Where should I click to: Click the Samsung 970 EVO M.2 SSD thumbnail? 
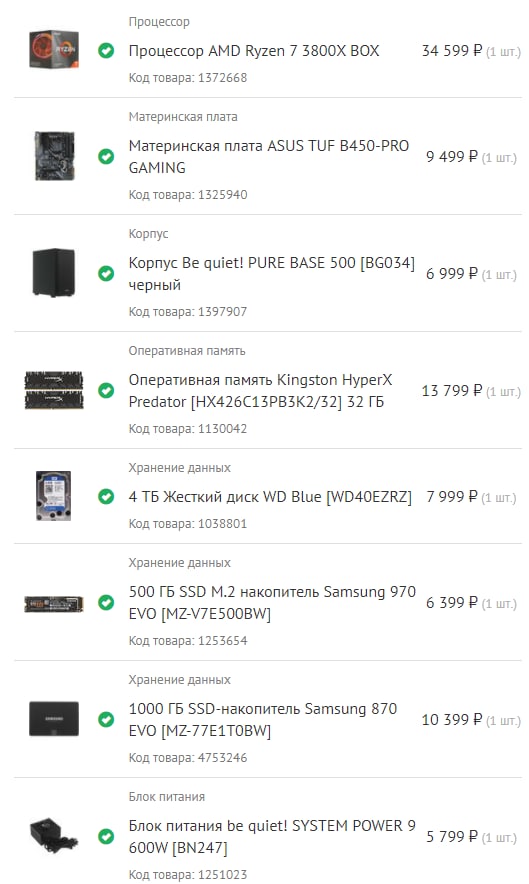pos(54,603)
